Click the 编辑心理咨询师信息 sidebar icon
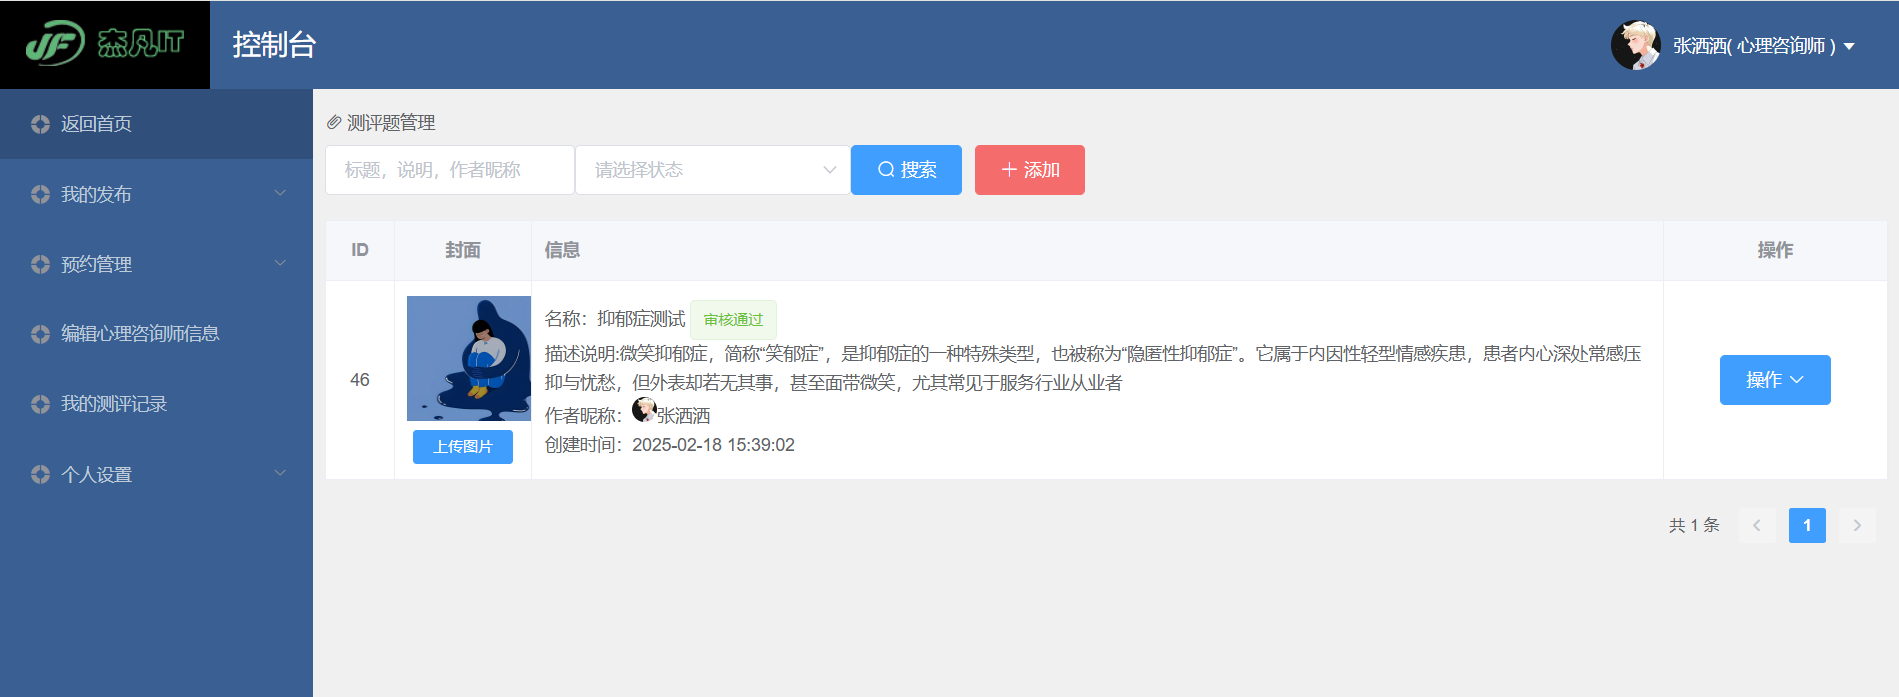 [40, 334]
